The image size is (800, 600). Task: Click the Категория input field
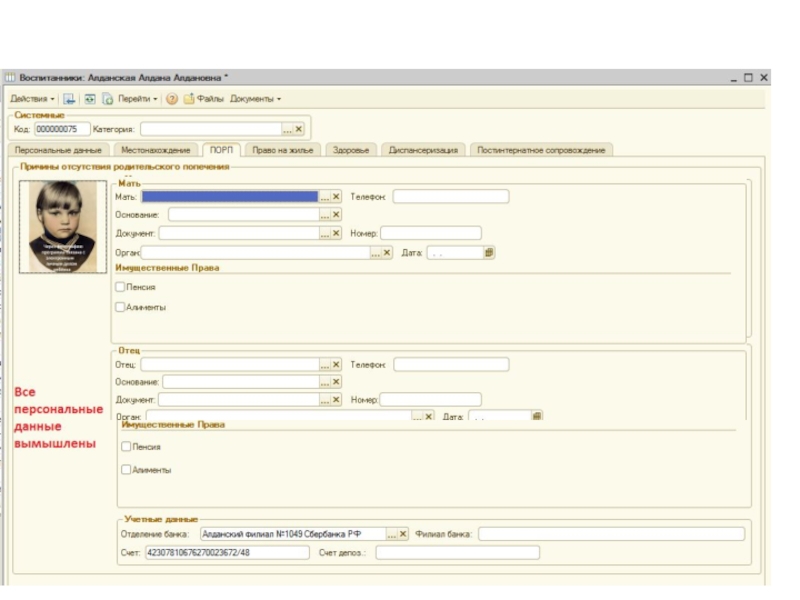(211, 130)
